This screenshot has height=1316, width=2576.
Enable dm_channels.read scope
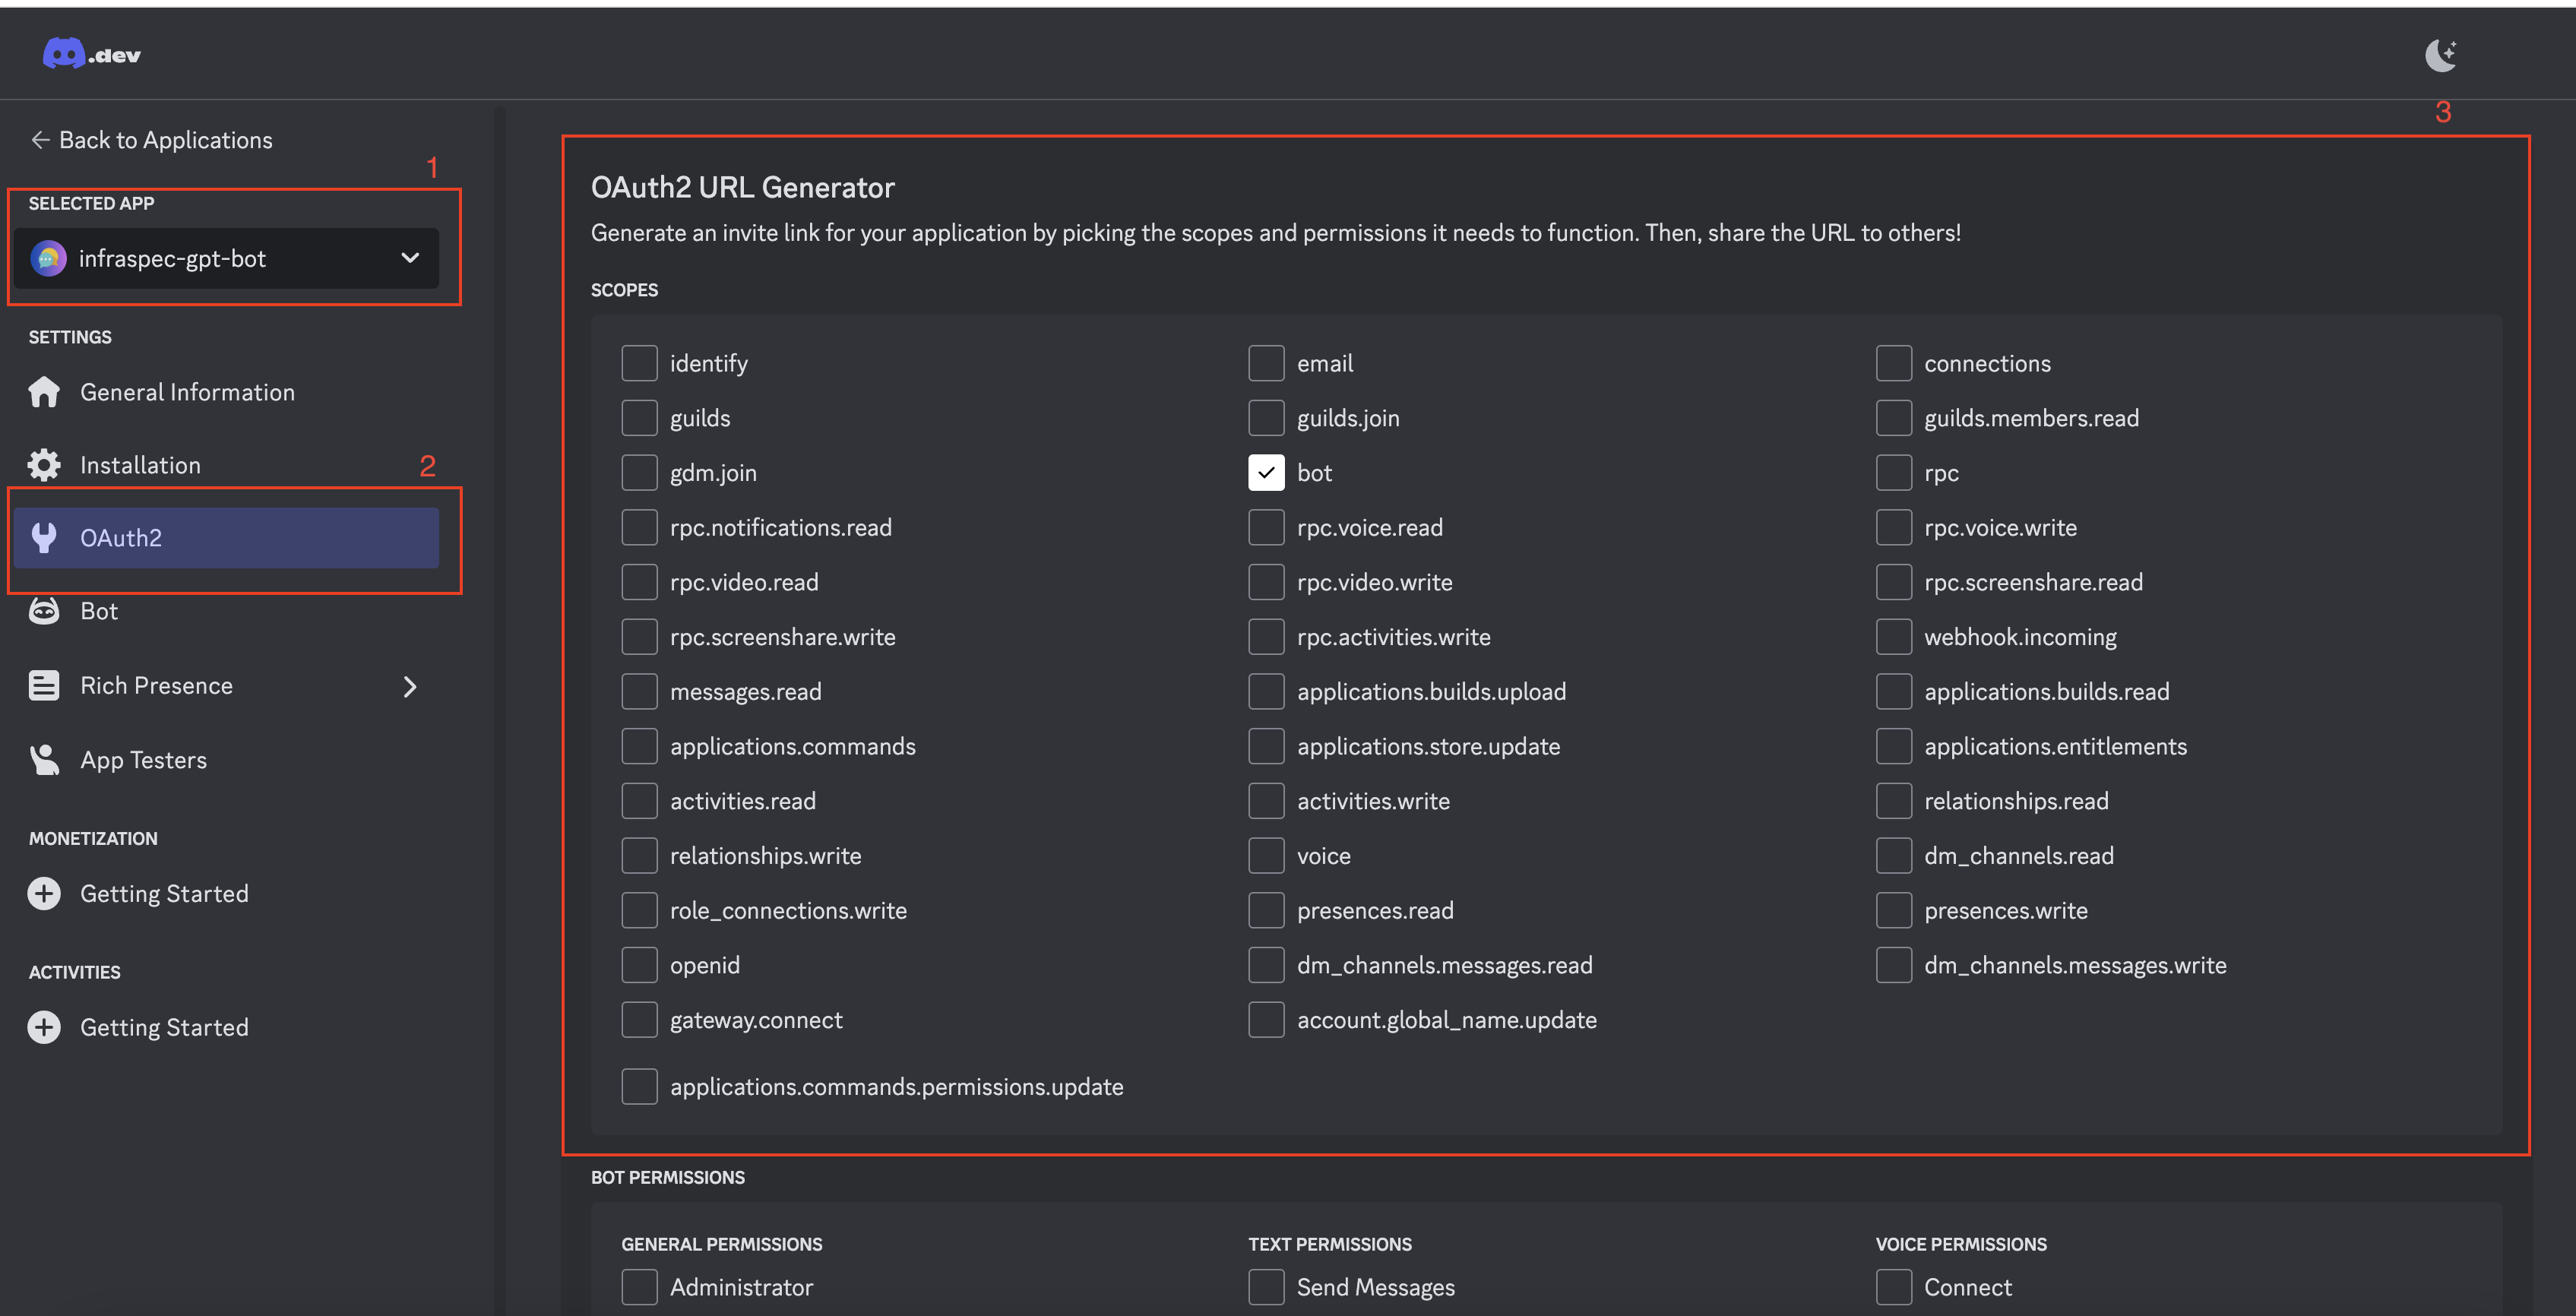[1894, 856]
